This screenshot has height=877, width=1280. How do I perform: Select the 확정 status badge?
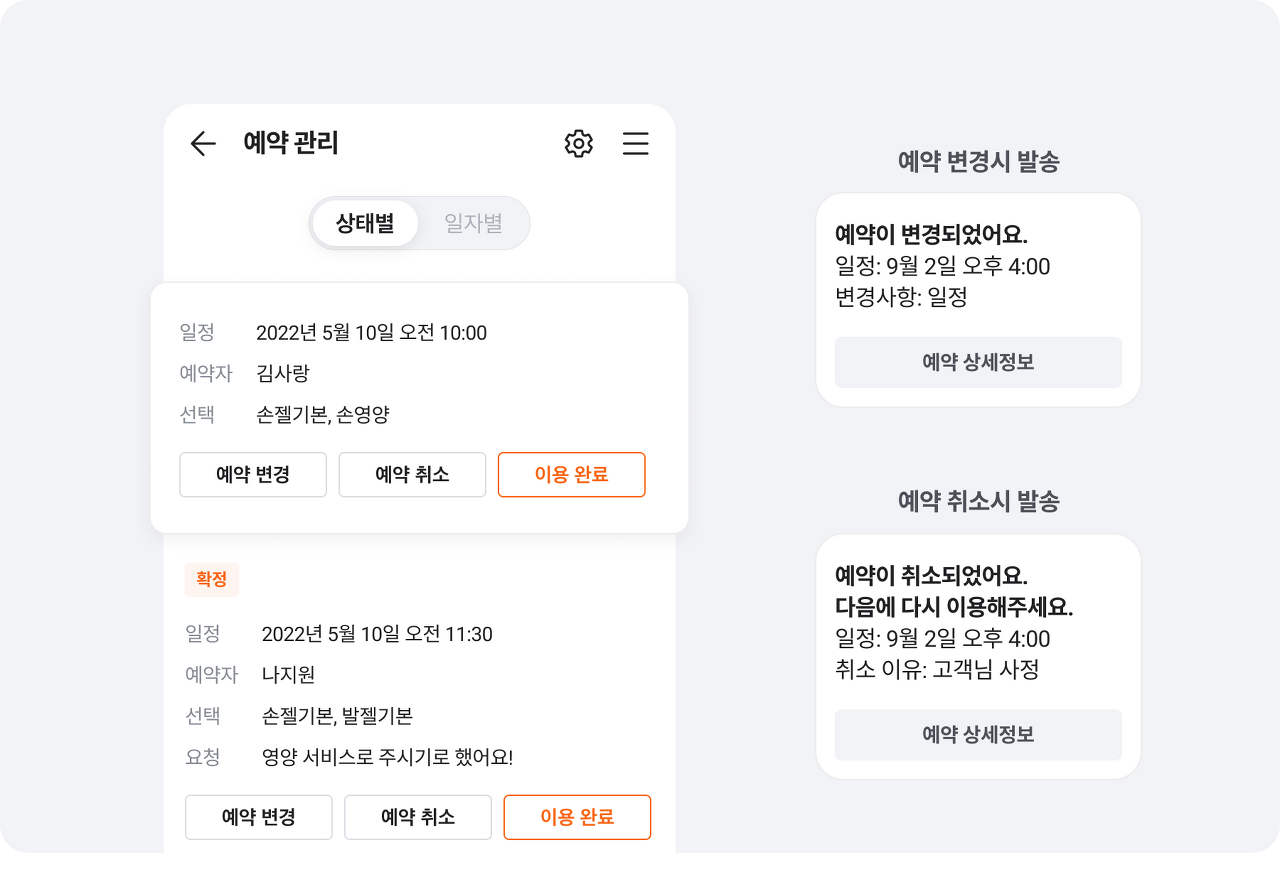212,580
